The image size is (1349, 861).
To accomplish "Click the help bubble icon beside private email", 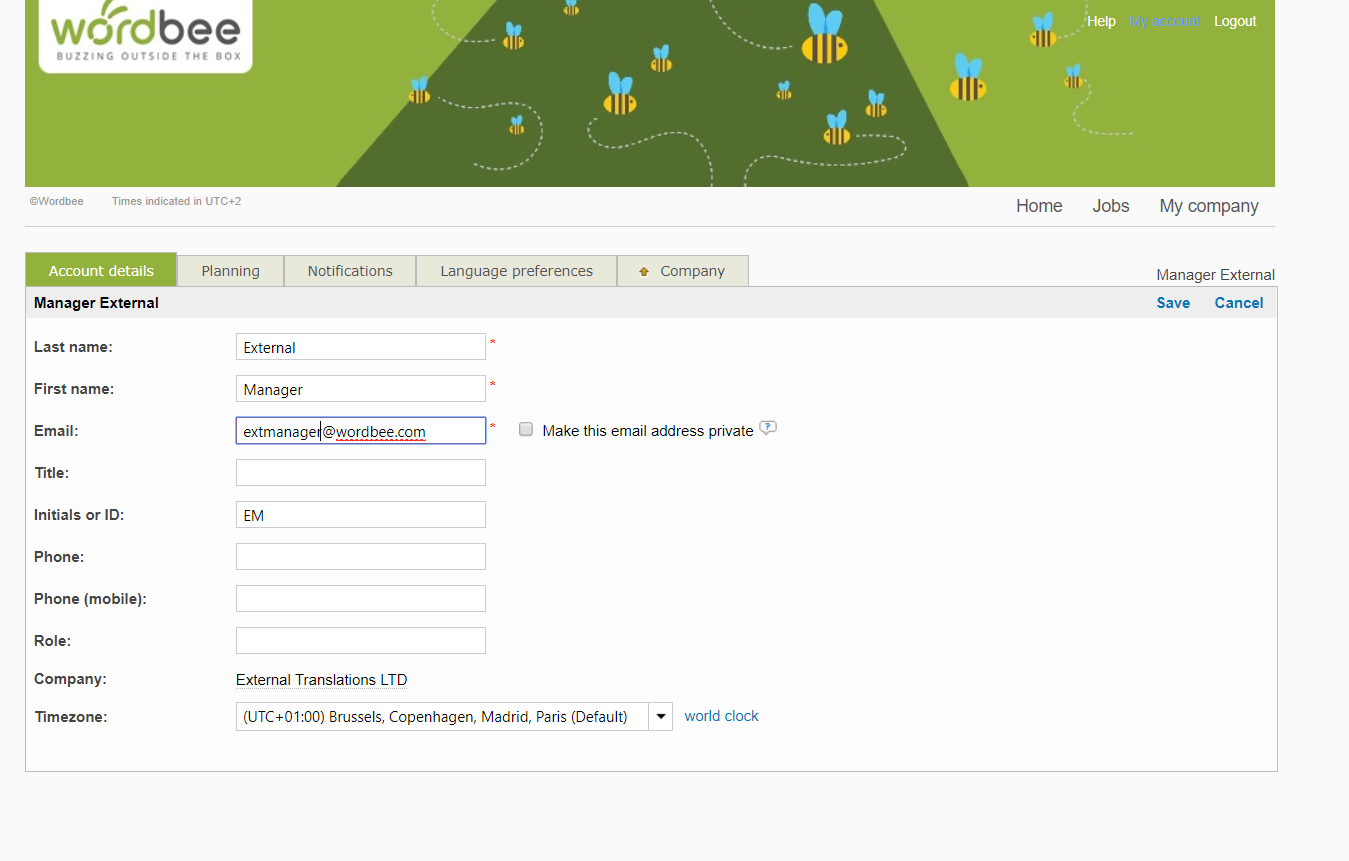I will pos(767,428).
